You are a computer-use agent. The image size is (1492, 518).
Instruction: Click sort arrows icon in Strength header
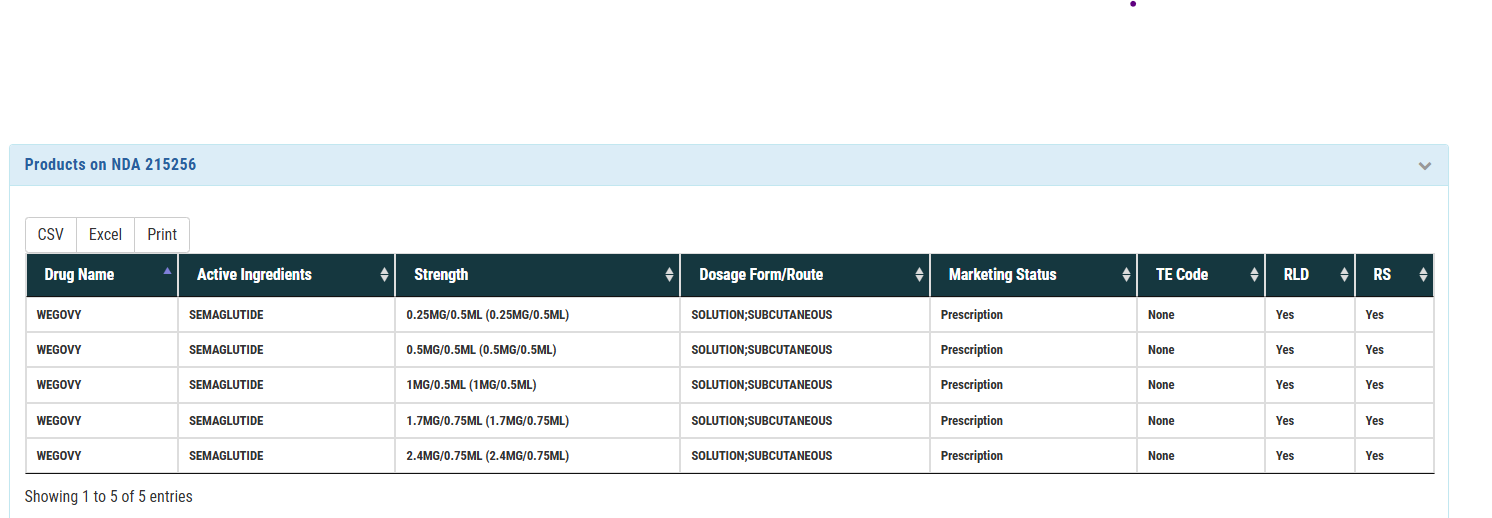(669, 275)
